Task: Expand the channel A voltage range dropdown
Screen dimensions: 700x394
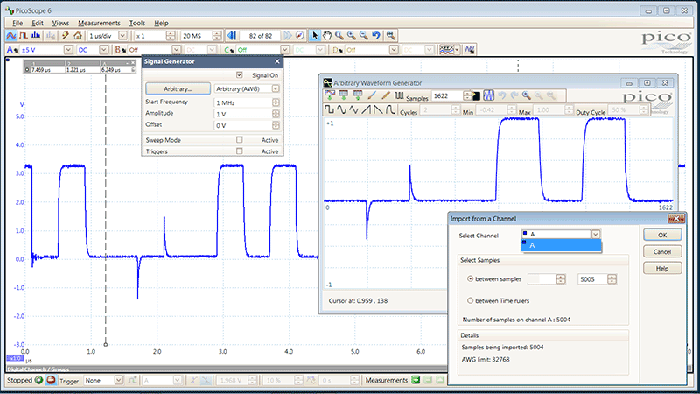Action: (x=68, y=50)
